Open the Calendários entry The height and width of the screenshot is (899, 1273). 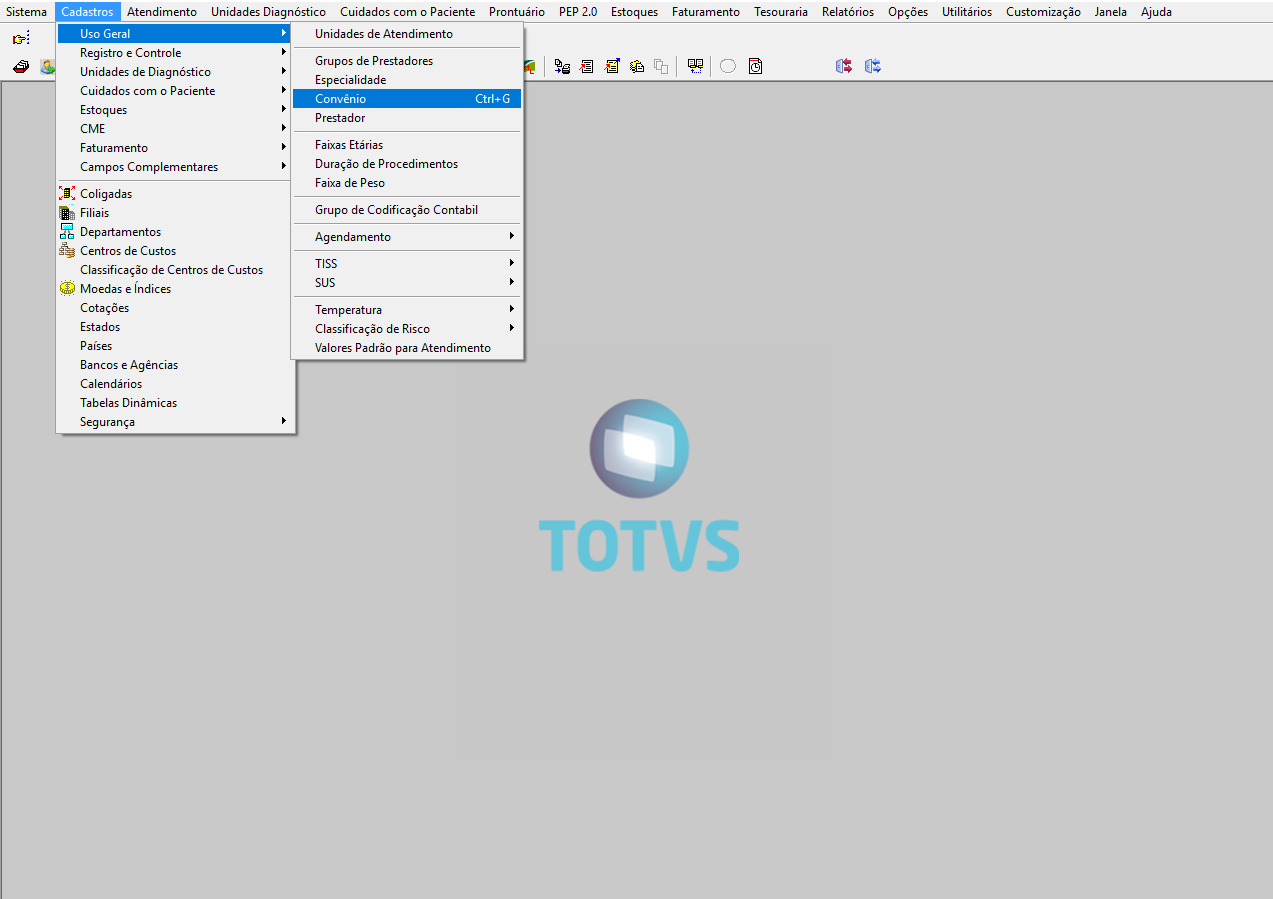pyautogui.click(x=175, y=384)
